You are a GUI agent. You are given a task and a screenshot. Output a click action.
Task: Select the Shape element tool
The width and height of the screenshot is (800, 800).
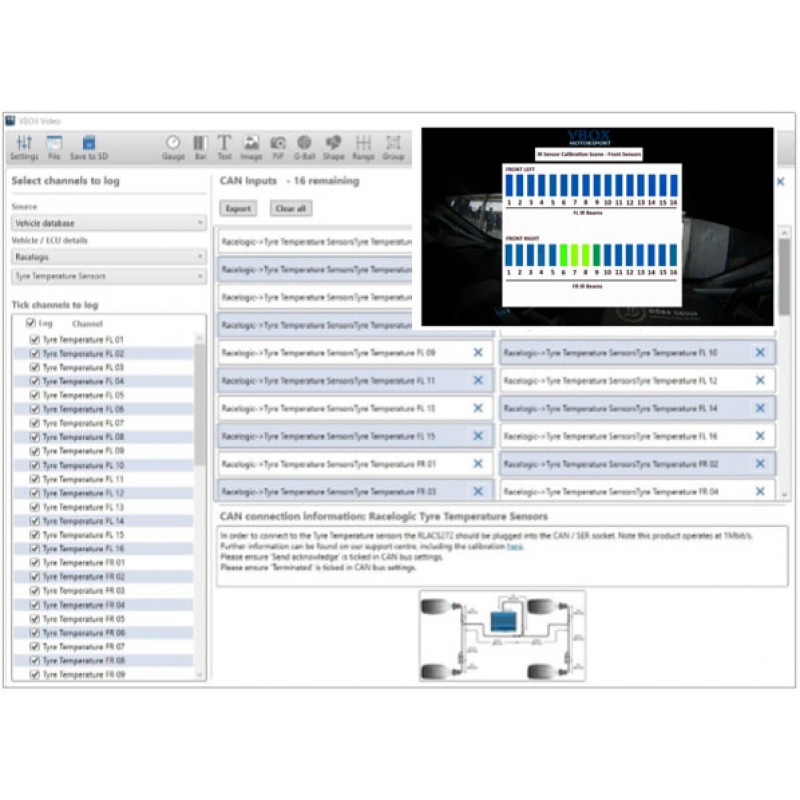333,148
